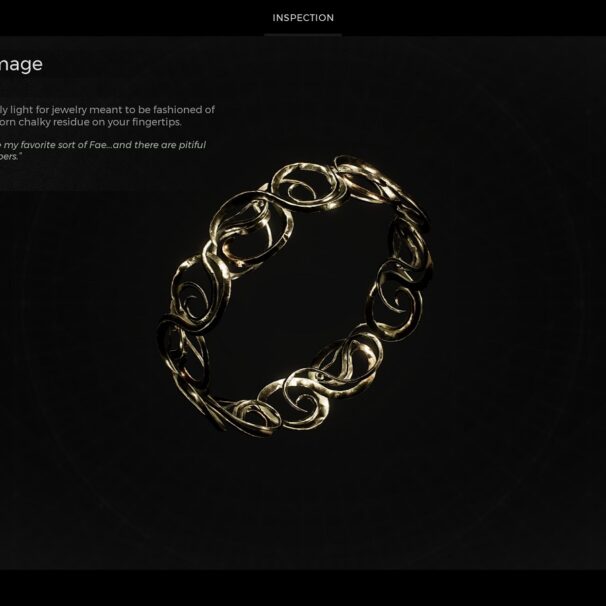Viewport: 606px width, 606px height.
Task: Select the "light for jewelry" description line
Action: 107,110
